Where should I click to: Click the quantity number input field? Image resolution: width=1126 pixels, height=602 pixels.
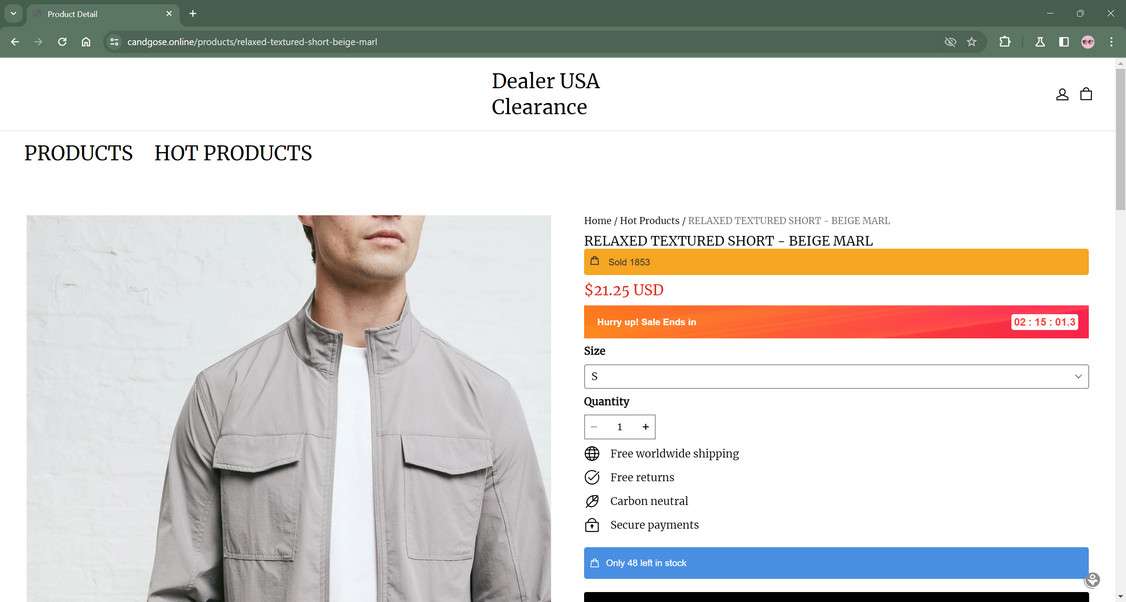(x=619, y=427)
